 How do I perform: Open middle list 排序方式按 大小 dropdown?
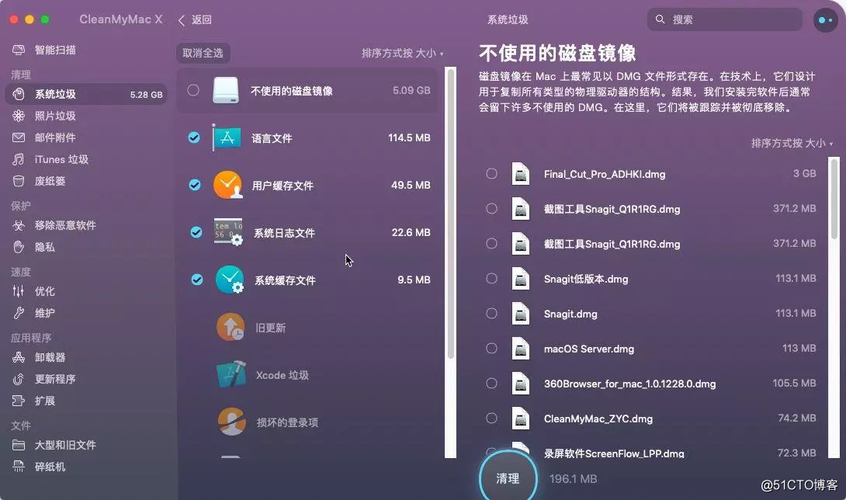[402, 53]
